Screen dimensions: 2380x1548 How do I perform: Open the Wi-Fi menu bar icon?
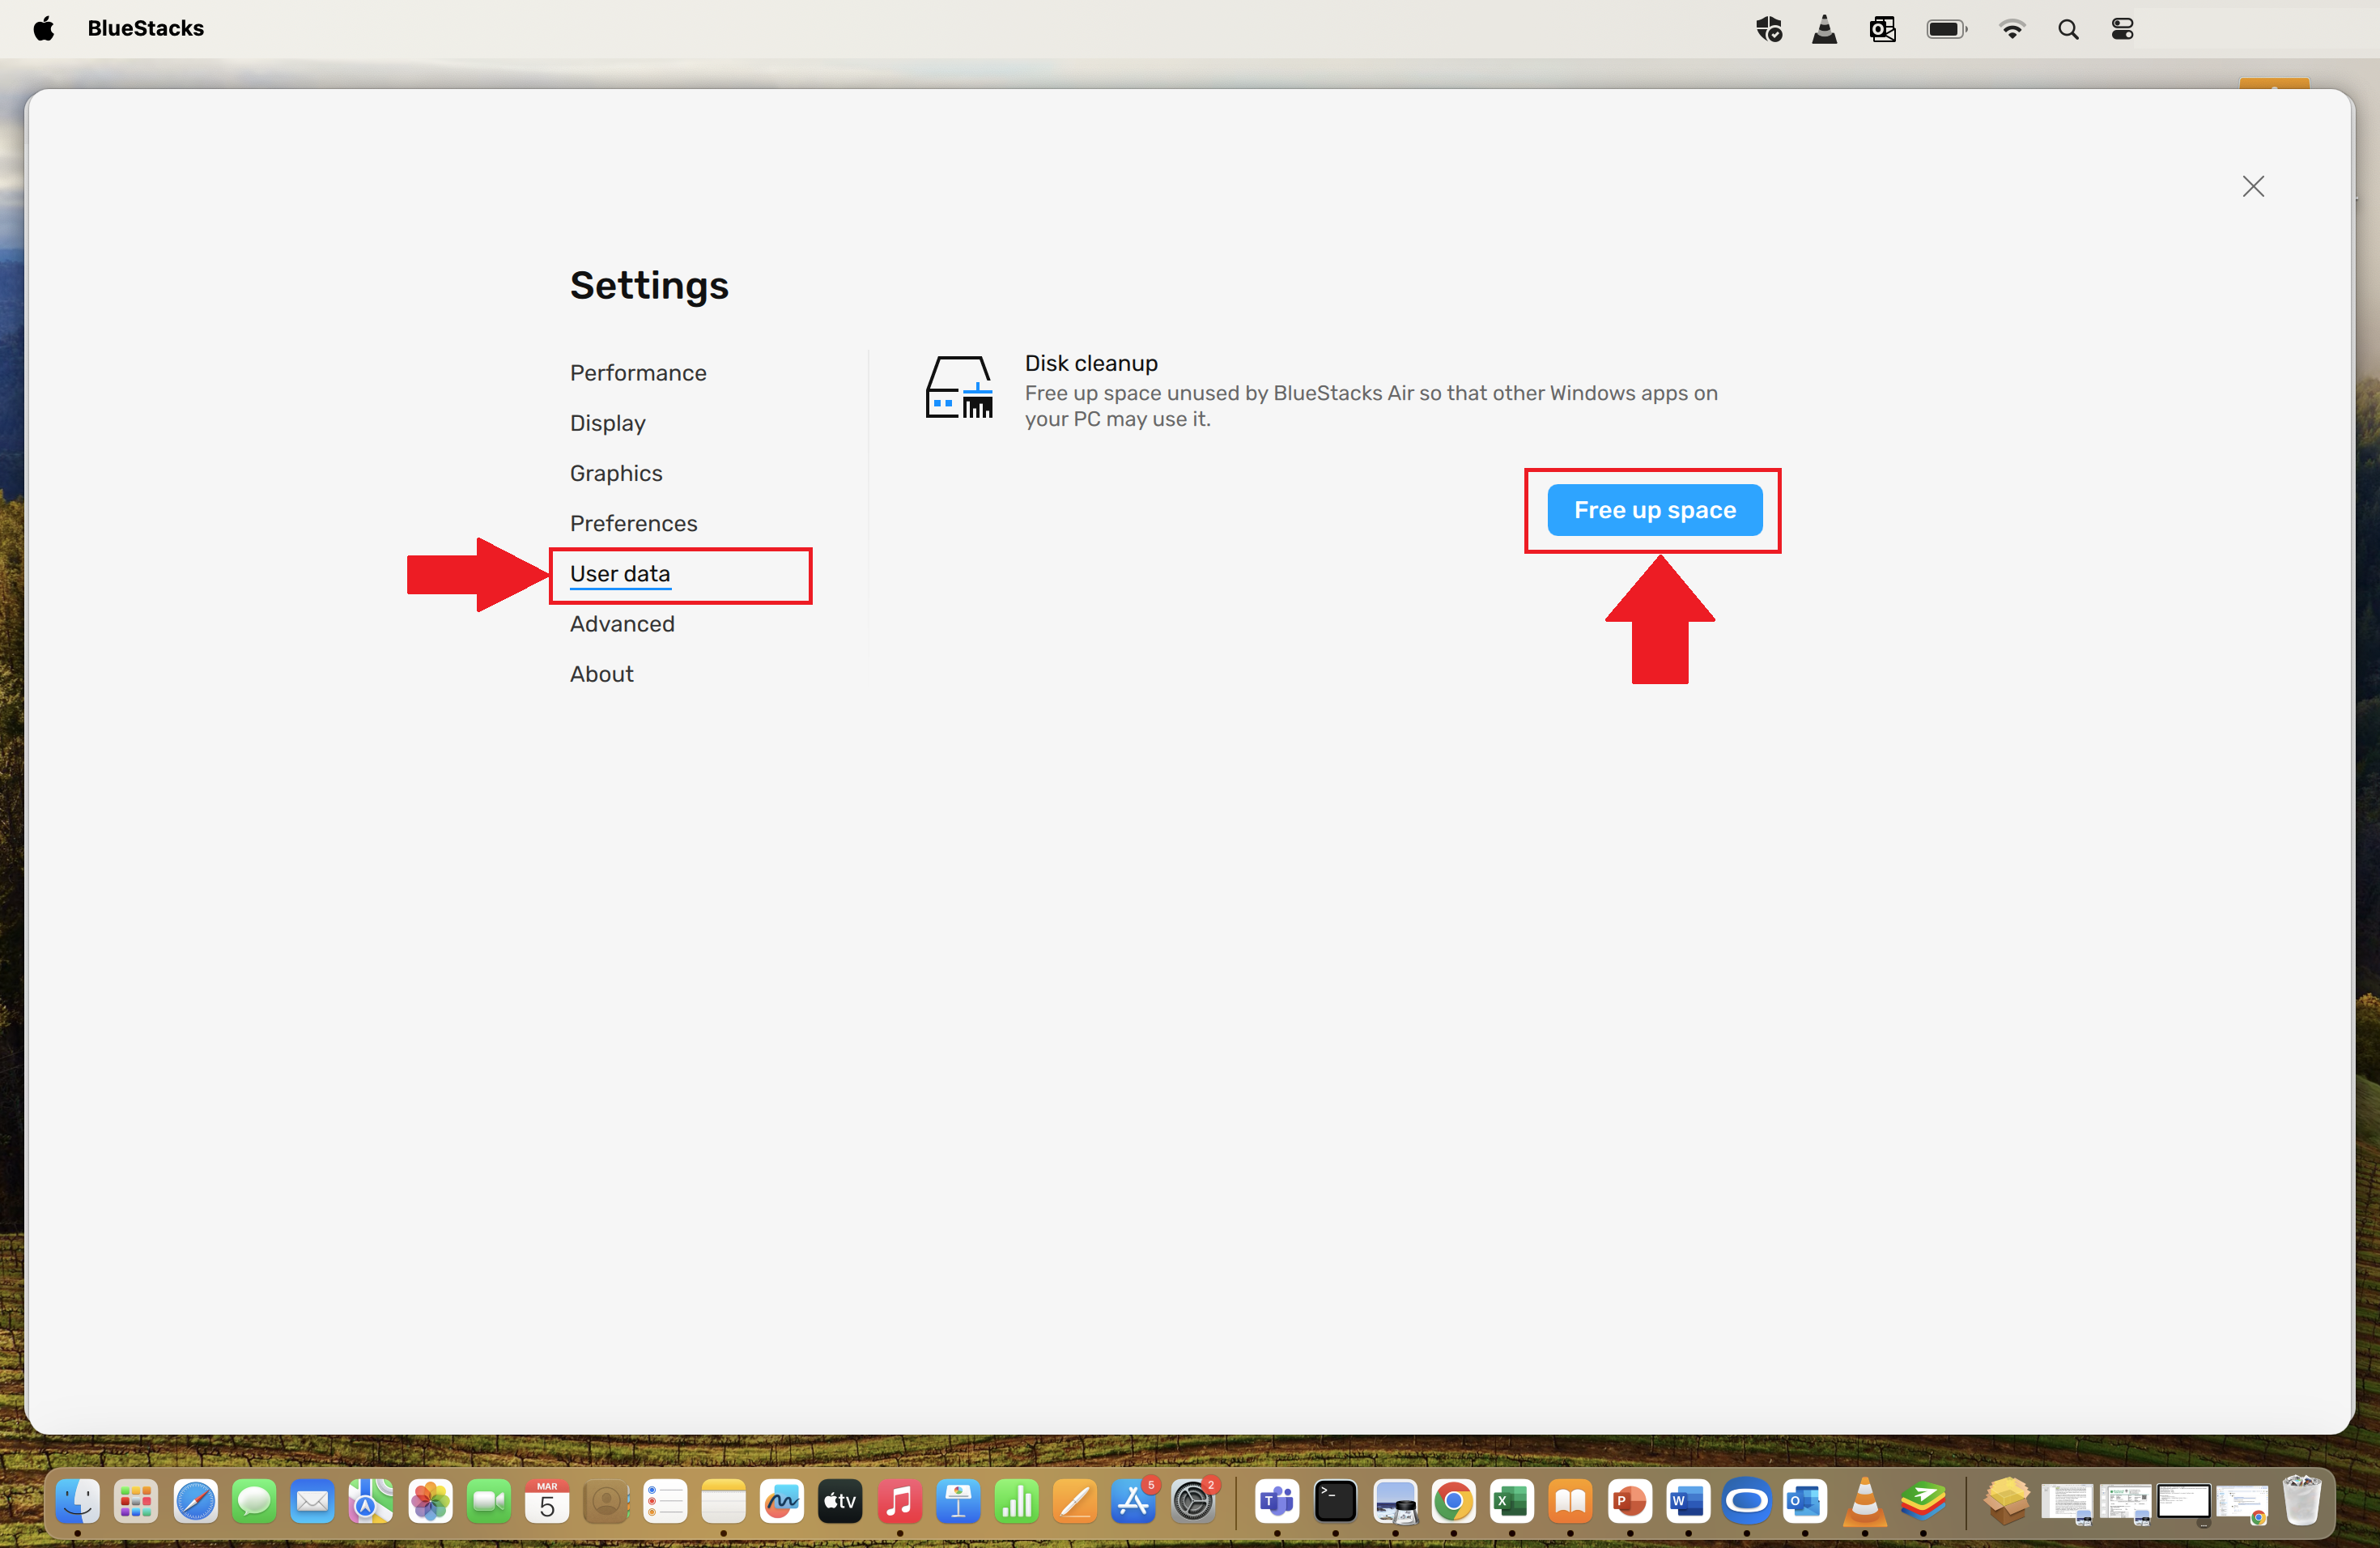click(x=2011, y=29)
